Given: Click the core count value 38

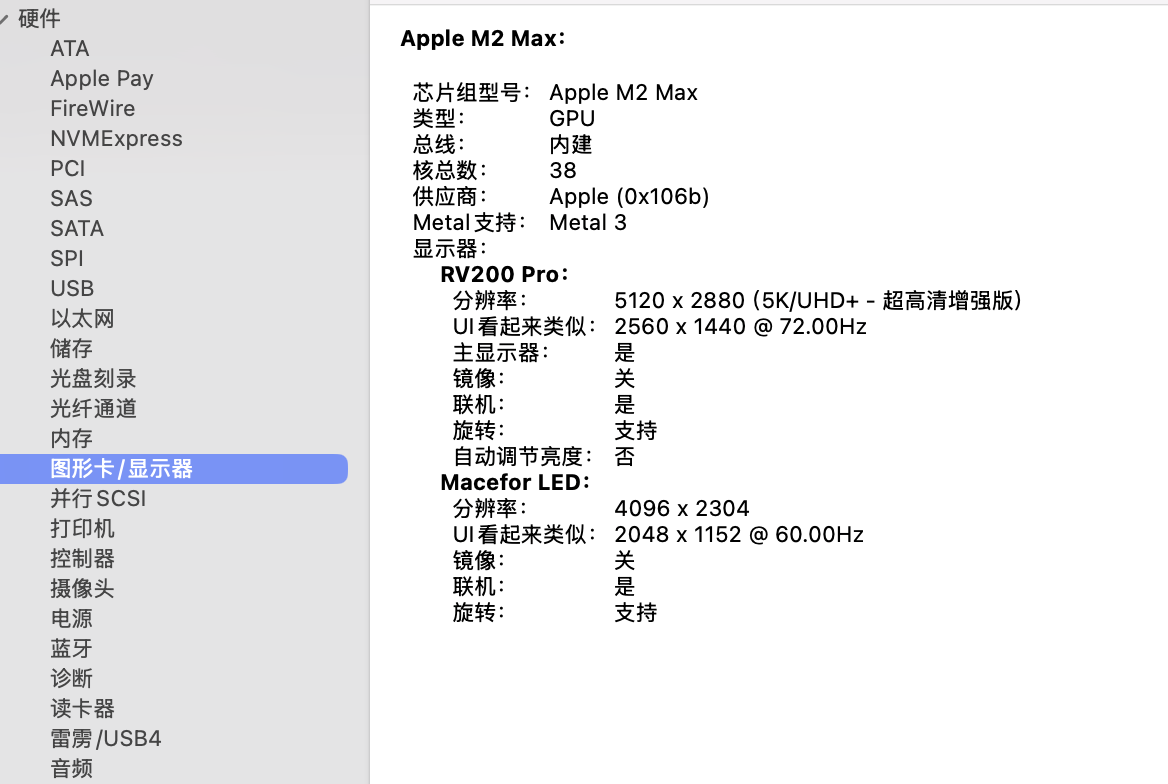Looking at the screenshot, I should point(563,171).
